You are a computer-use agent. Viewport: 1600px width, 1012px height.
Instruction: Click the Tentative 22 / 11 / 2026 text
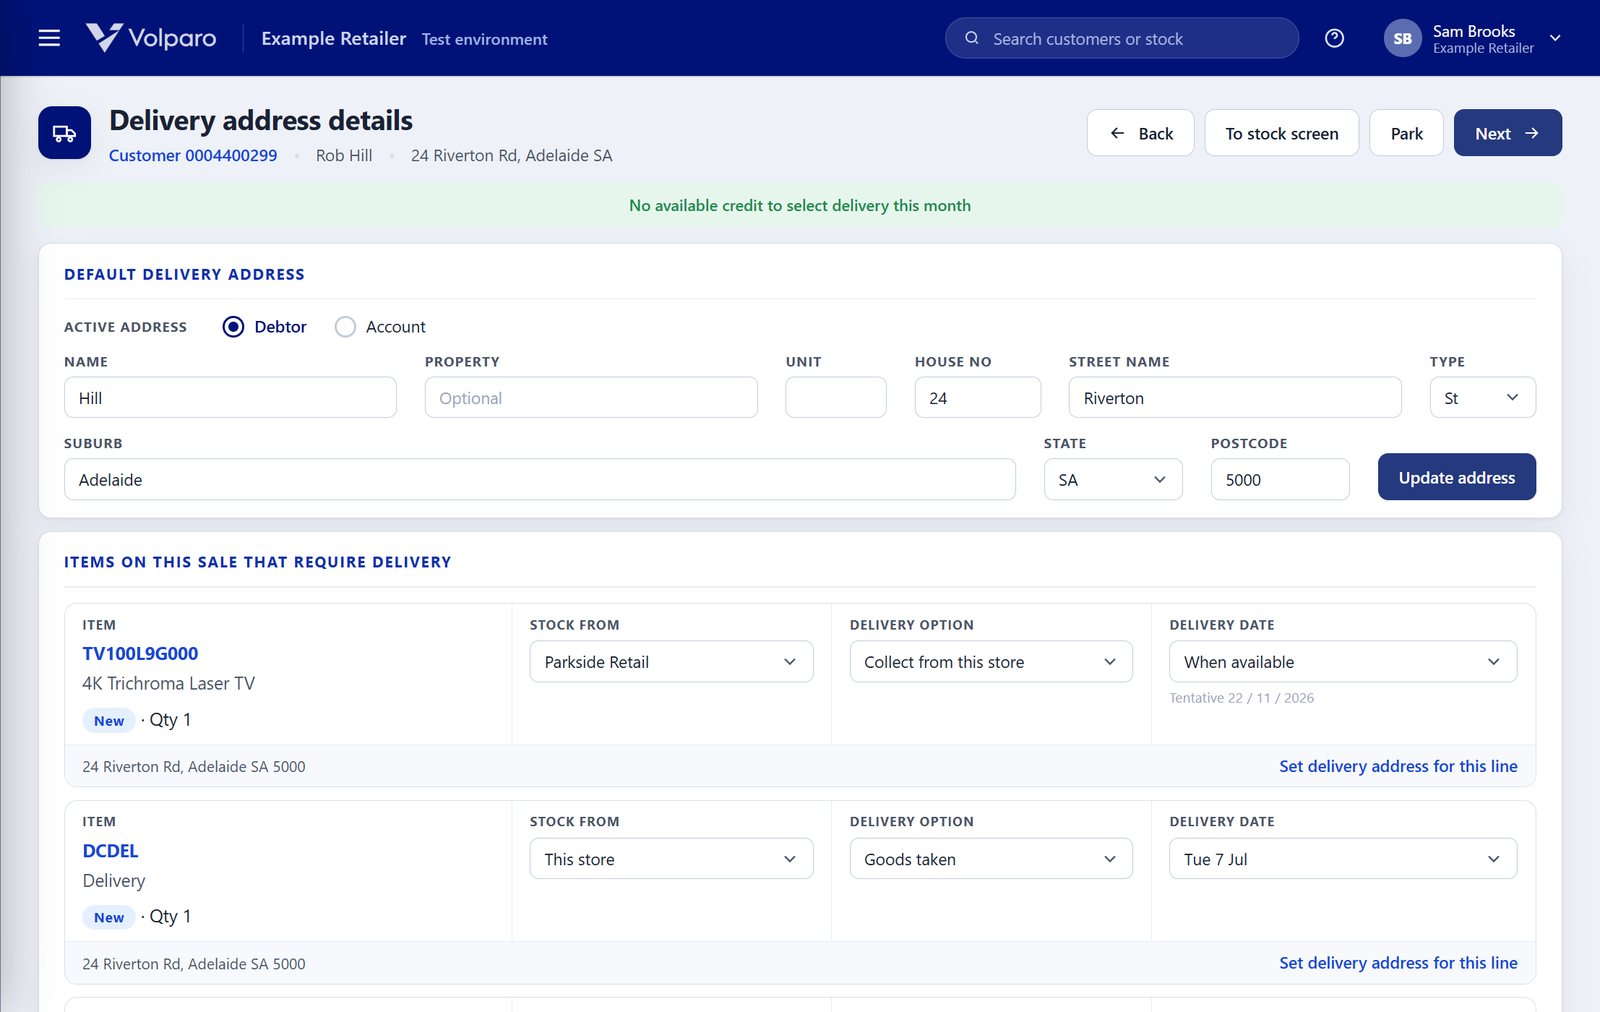coord(1241,698)
